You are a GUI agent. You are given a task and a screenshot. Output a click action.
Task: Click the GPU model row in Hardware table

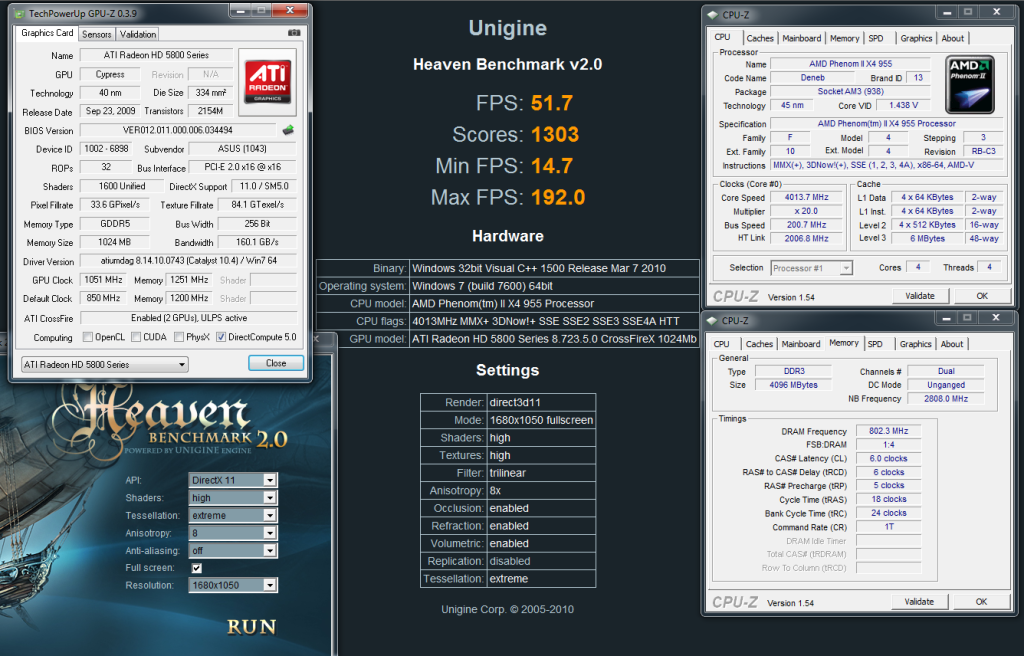[507, 339]
